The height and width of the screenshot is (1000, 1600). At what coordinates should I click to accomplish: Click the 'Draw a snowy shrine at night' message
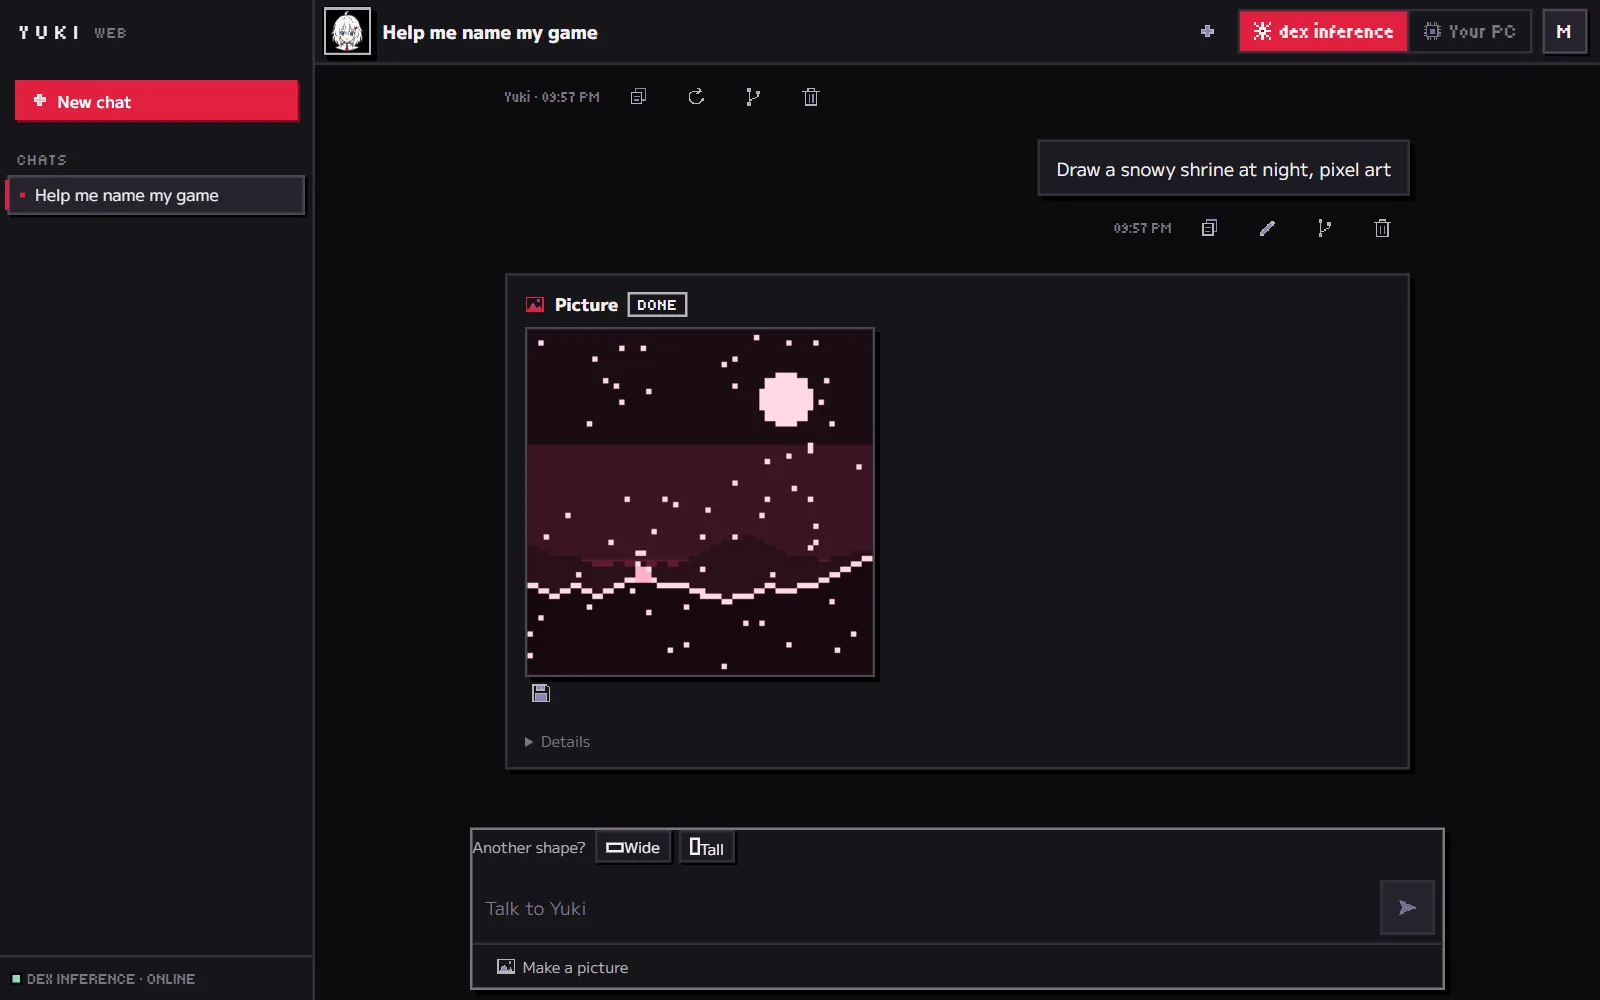pos(1223,169)
